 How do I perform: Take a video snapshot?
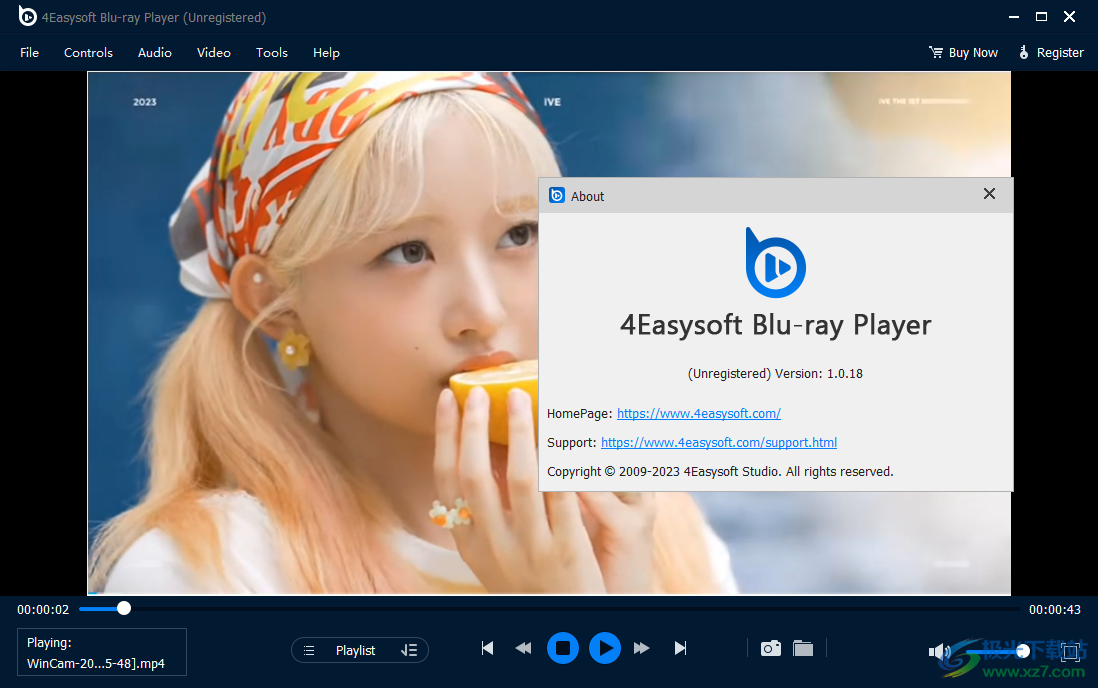pyautogui.click(x=770, y=648)
